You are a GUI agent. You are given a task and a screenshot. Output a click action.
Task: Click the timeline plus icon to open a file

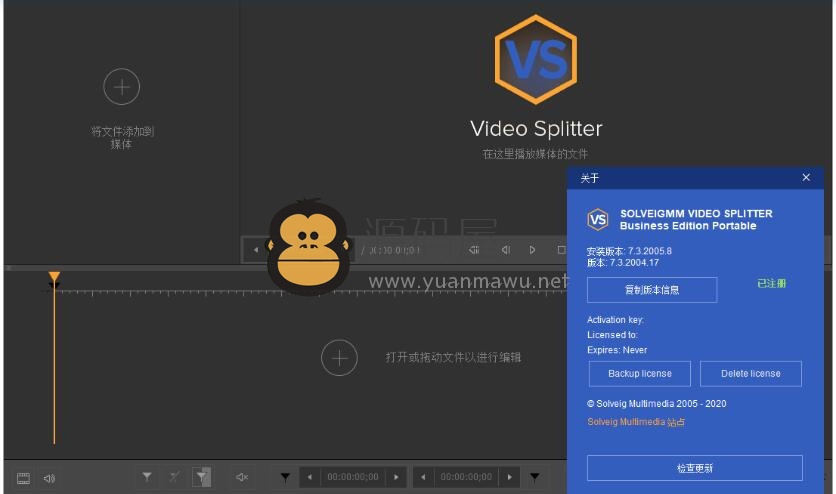(339, 358)
